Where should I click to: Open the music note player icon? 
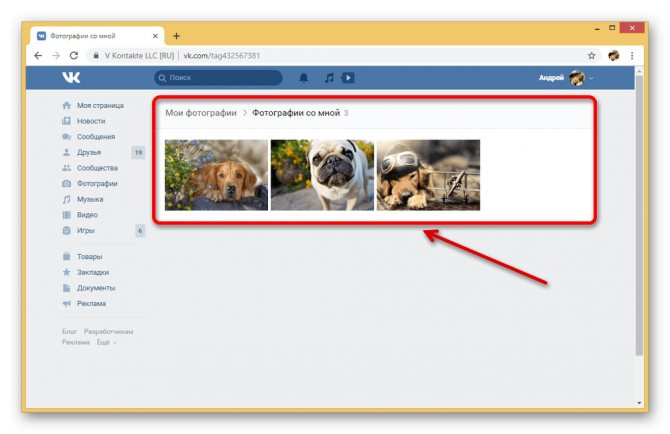click(x=329, y=78)
